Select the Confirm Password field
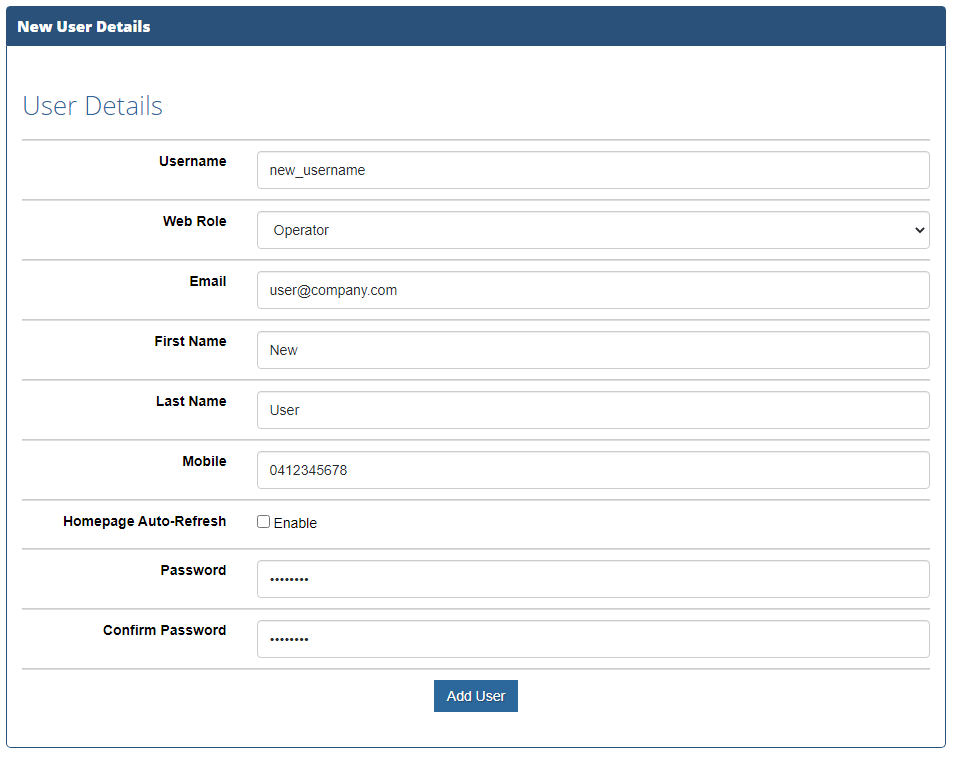 point(593,639)
